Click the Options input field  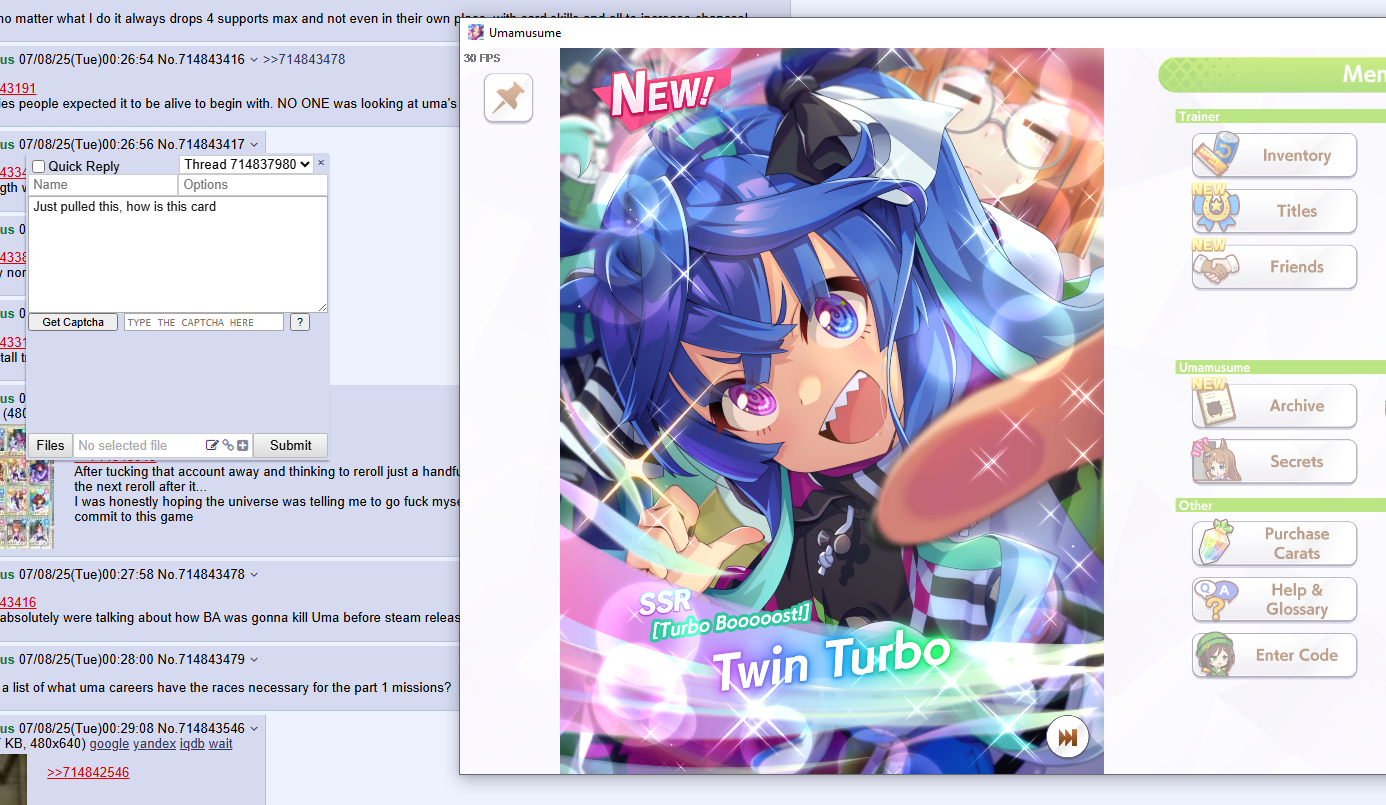[x=253, y=185]
